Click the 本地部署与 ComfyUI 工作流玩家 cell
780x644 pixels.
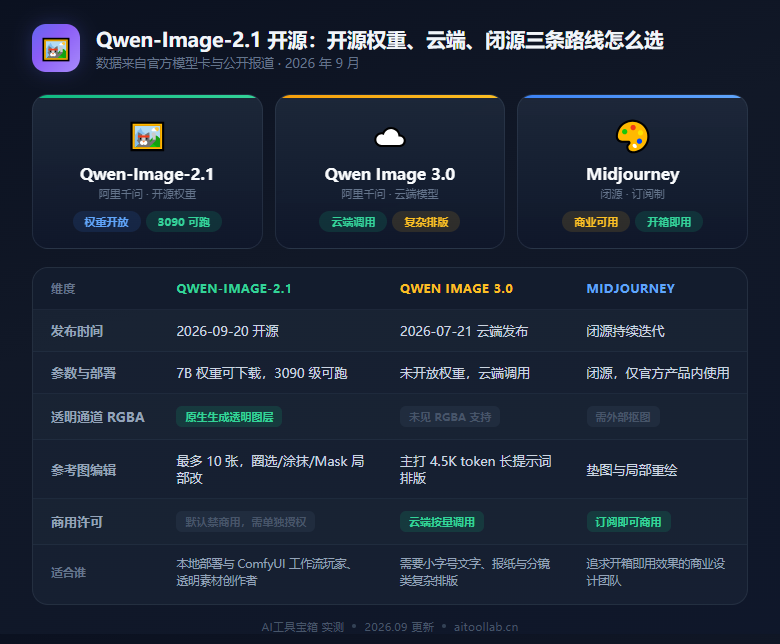point(265,572)
